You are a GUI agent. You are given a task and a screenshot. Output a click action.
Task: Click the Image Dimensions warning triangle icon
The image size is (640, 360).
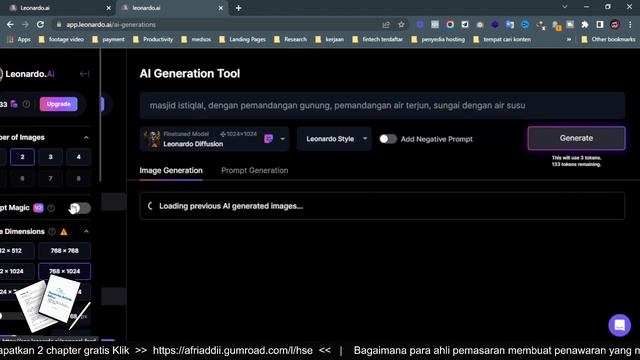(x=64, y=231)
